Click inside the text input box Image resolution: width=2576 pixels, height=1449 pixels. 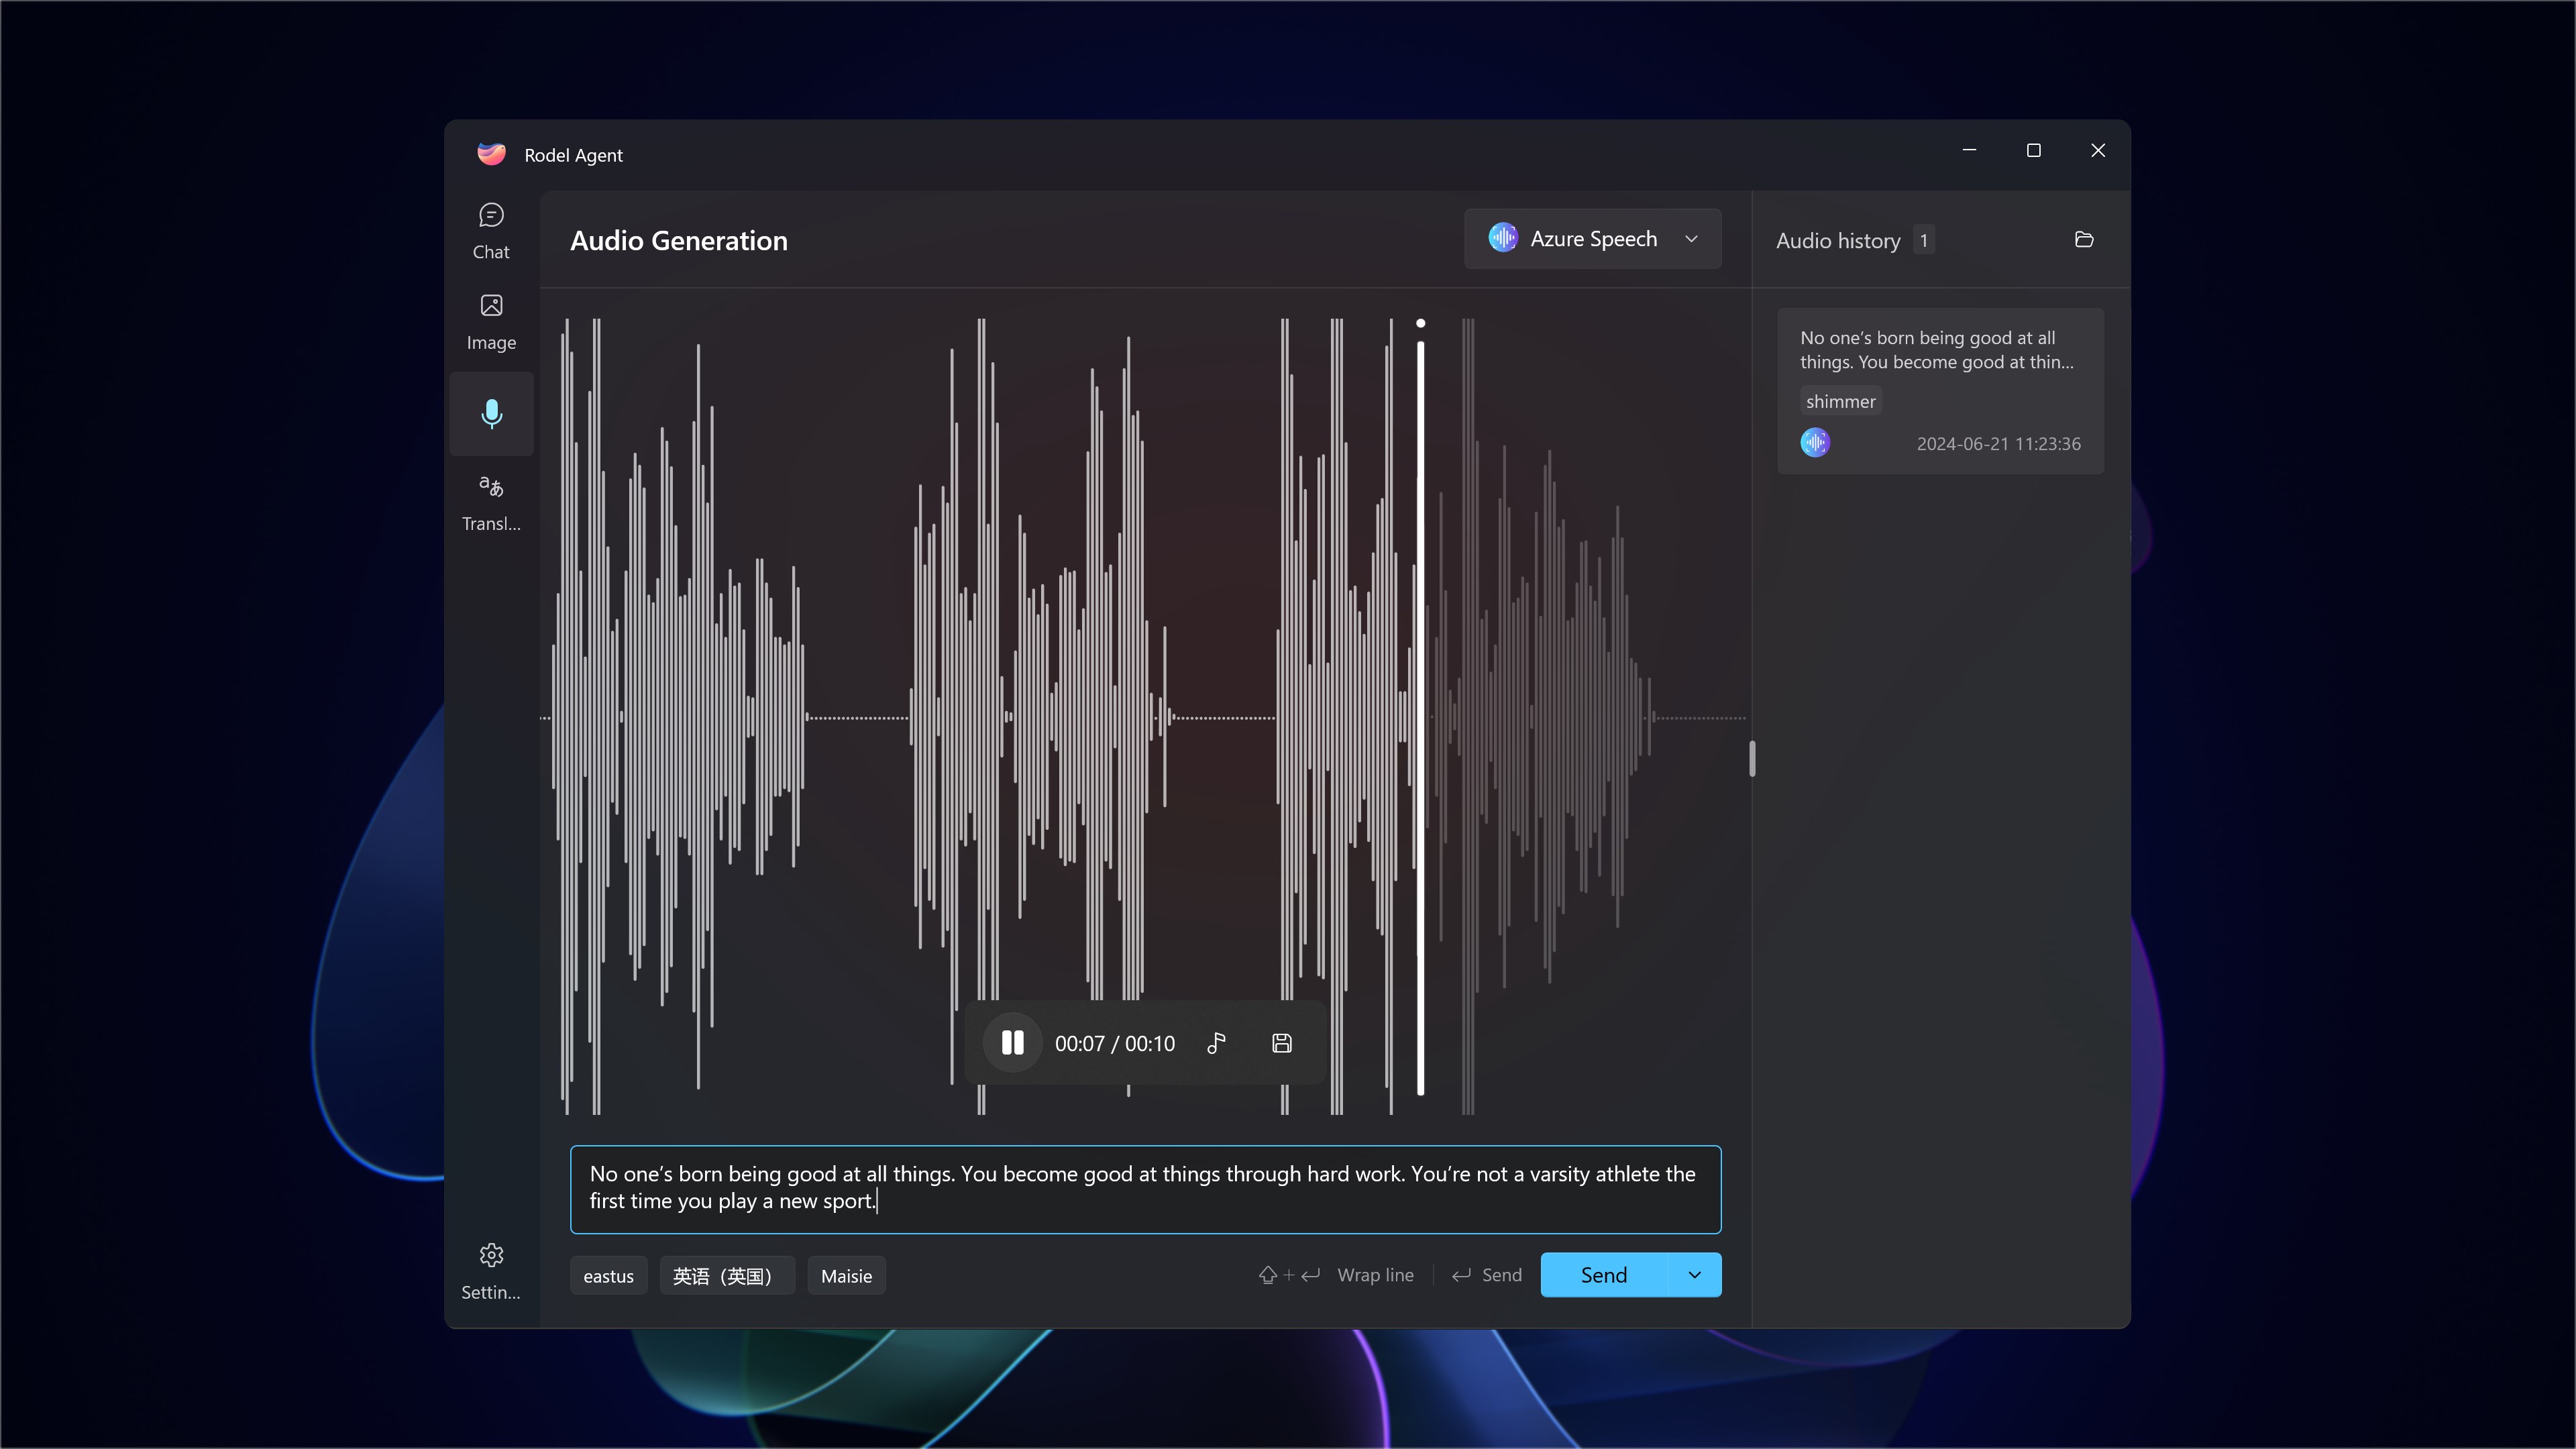point(1144,1188)
